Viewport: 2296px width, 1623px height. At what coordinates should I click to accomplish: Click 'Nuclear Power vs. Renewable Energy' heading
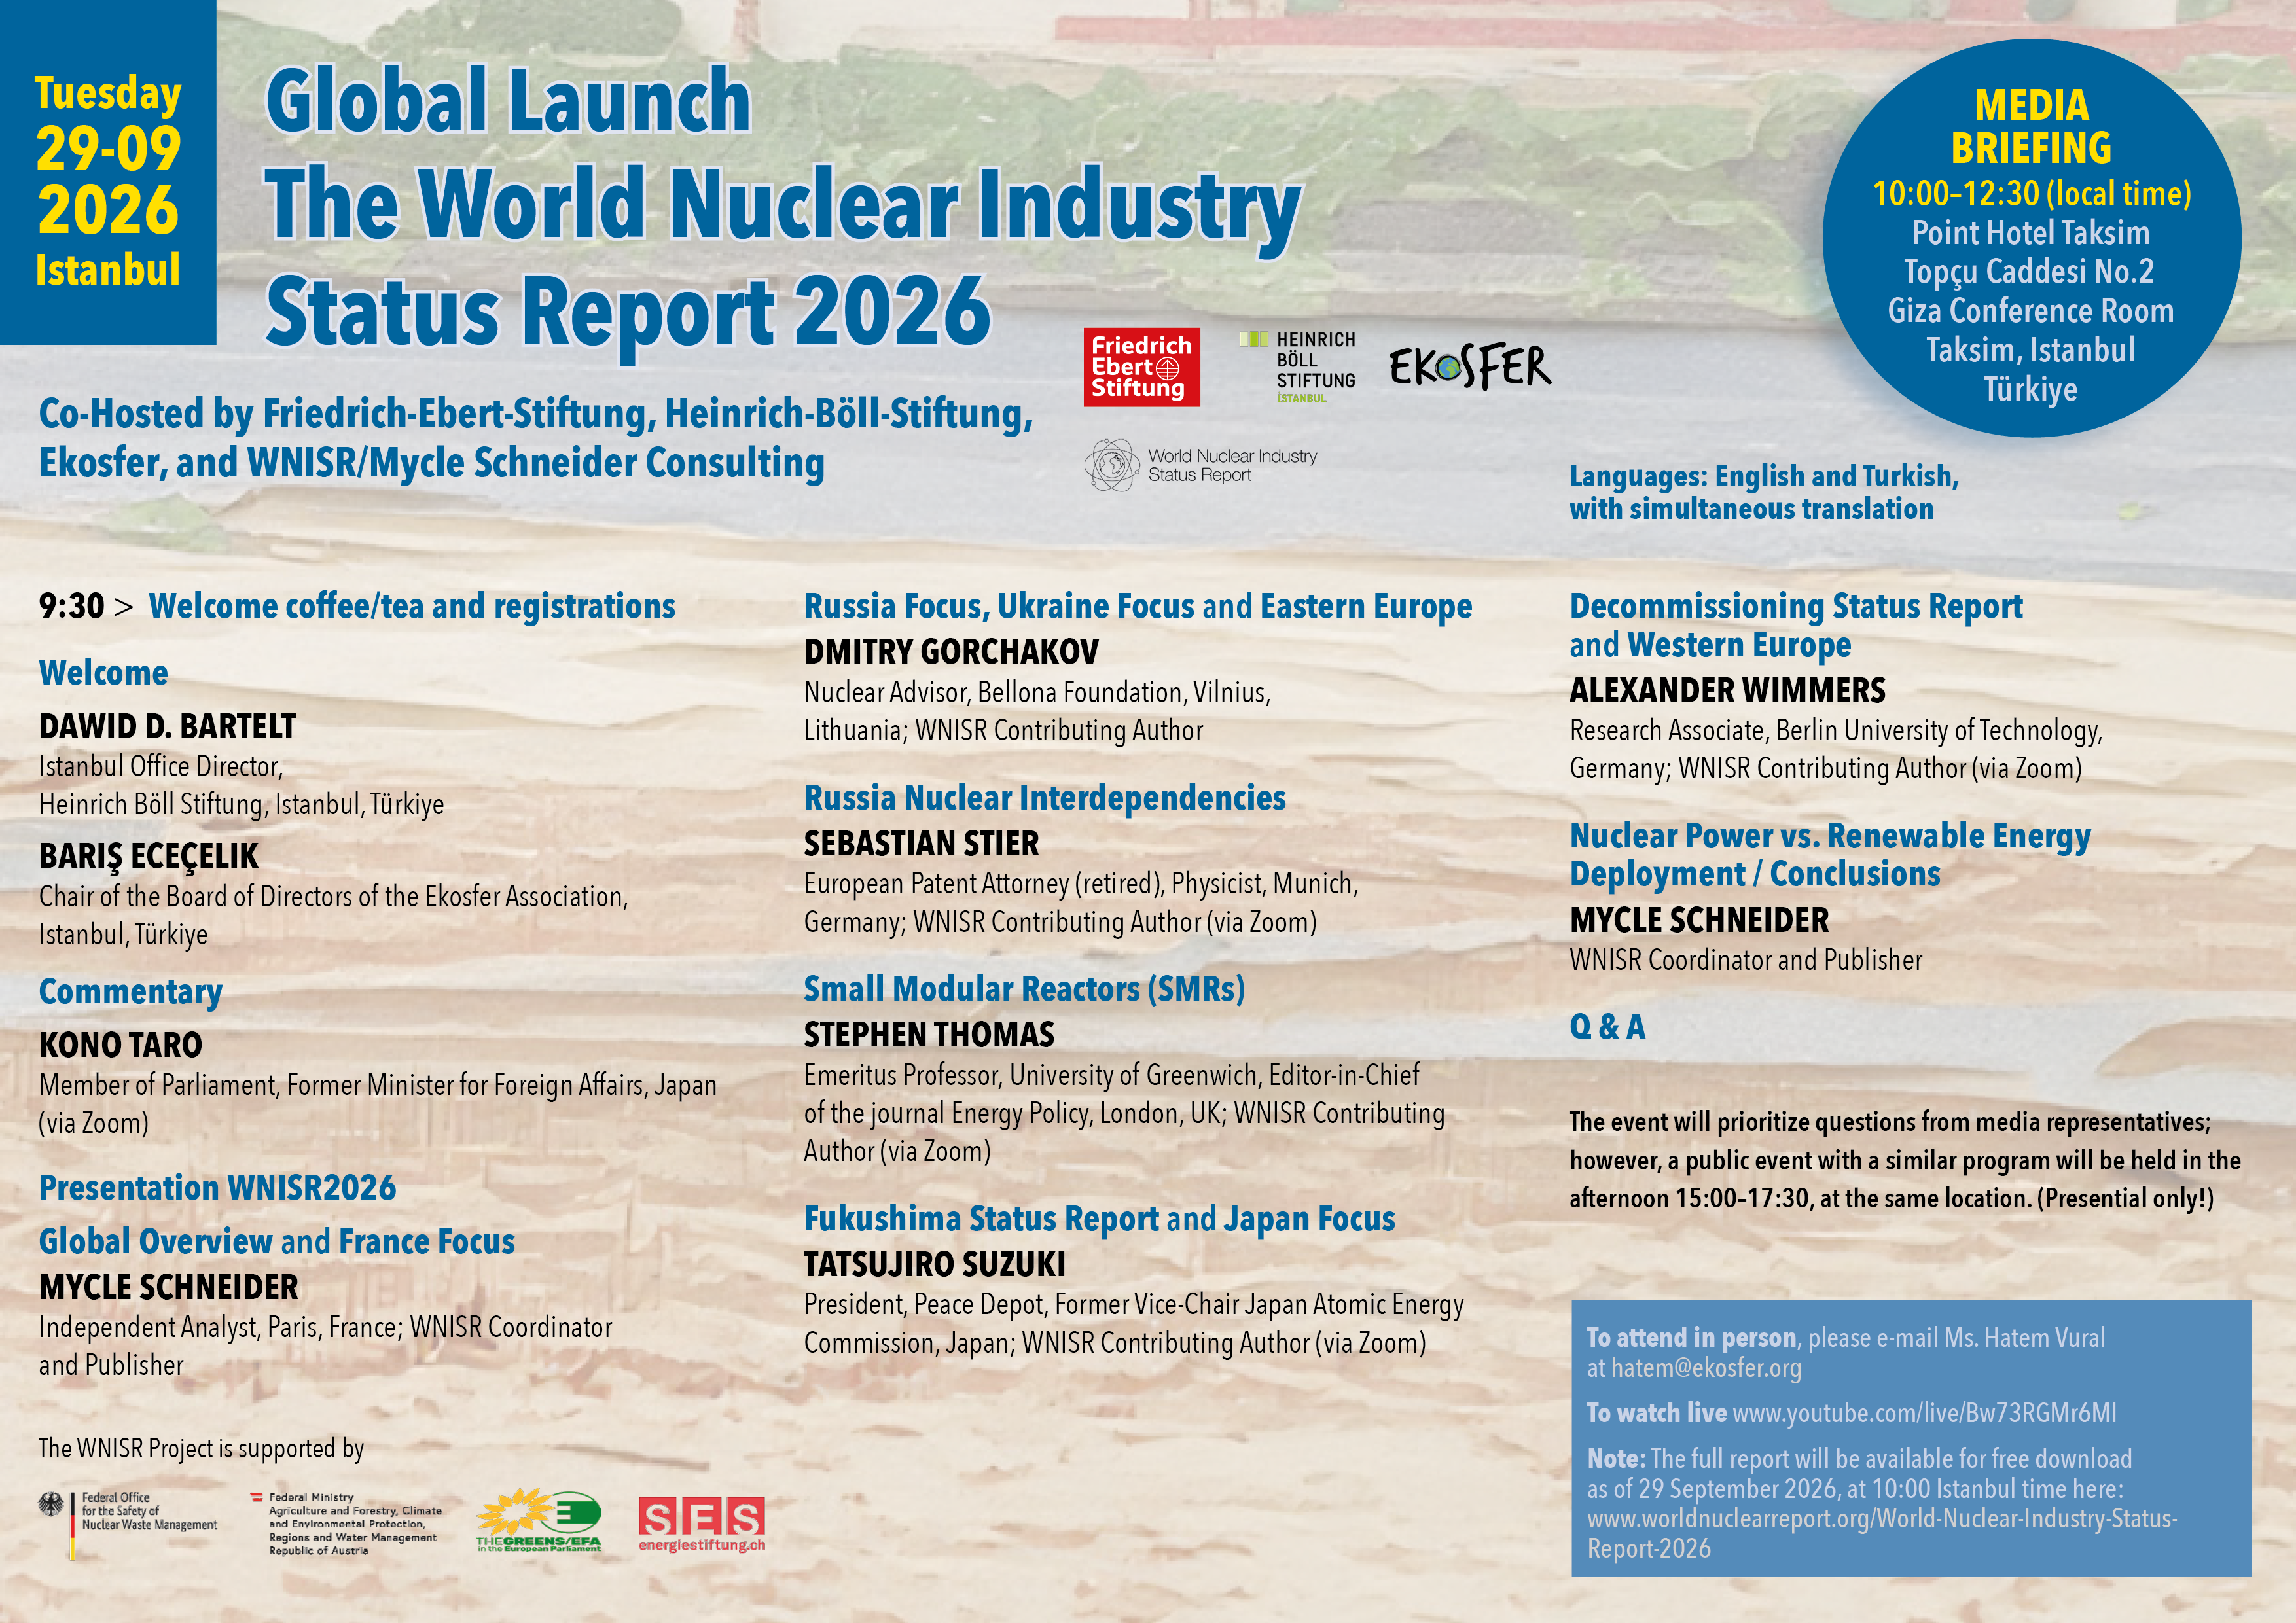click(x=1830, y=836)
